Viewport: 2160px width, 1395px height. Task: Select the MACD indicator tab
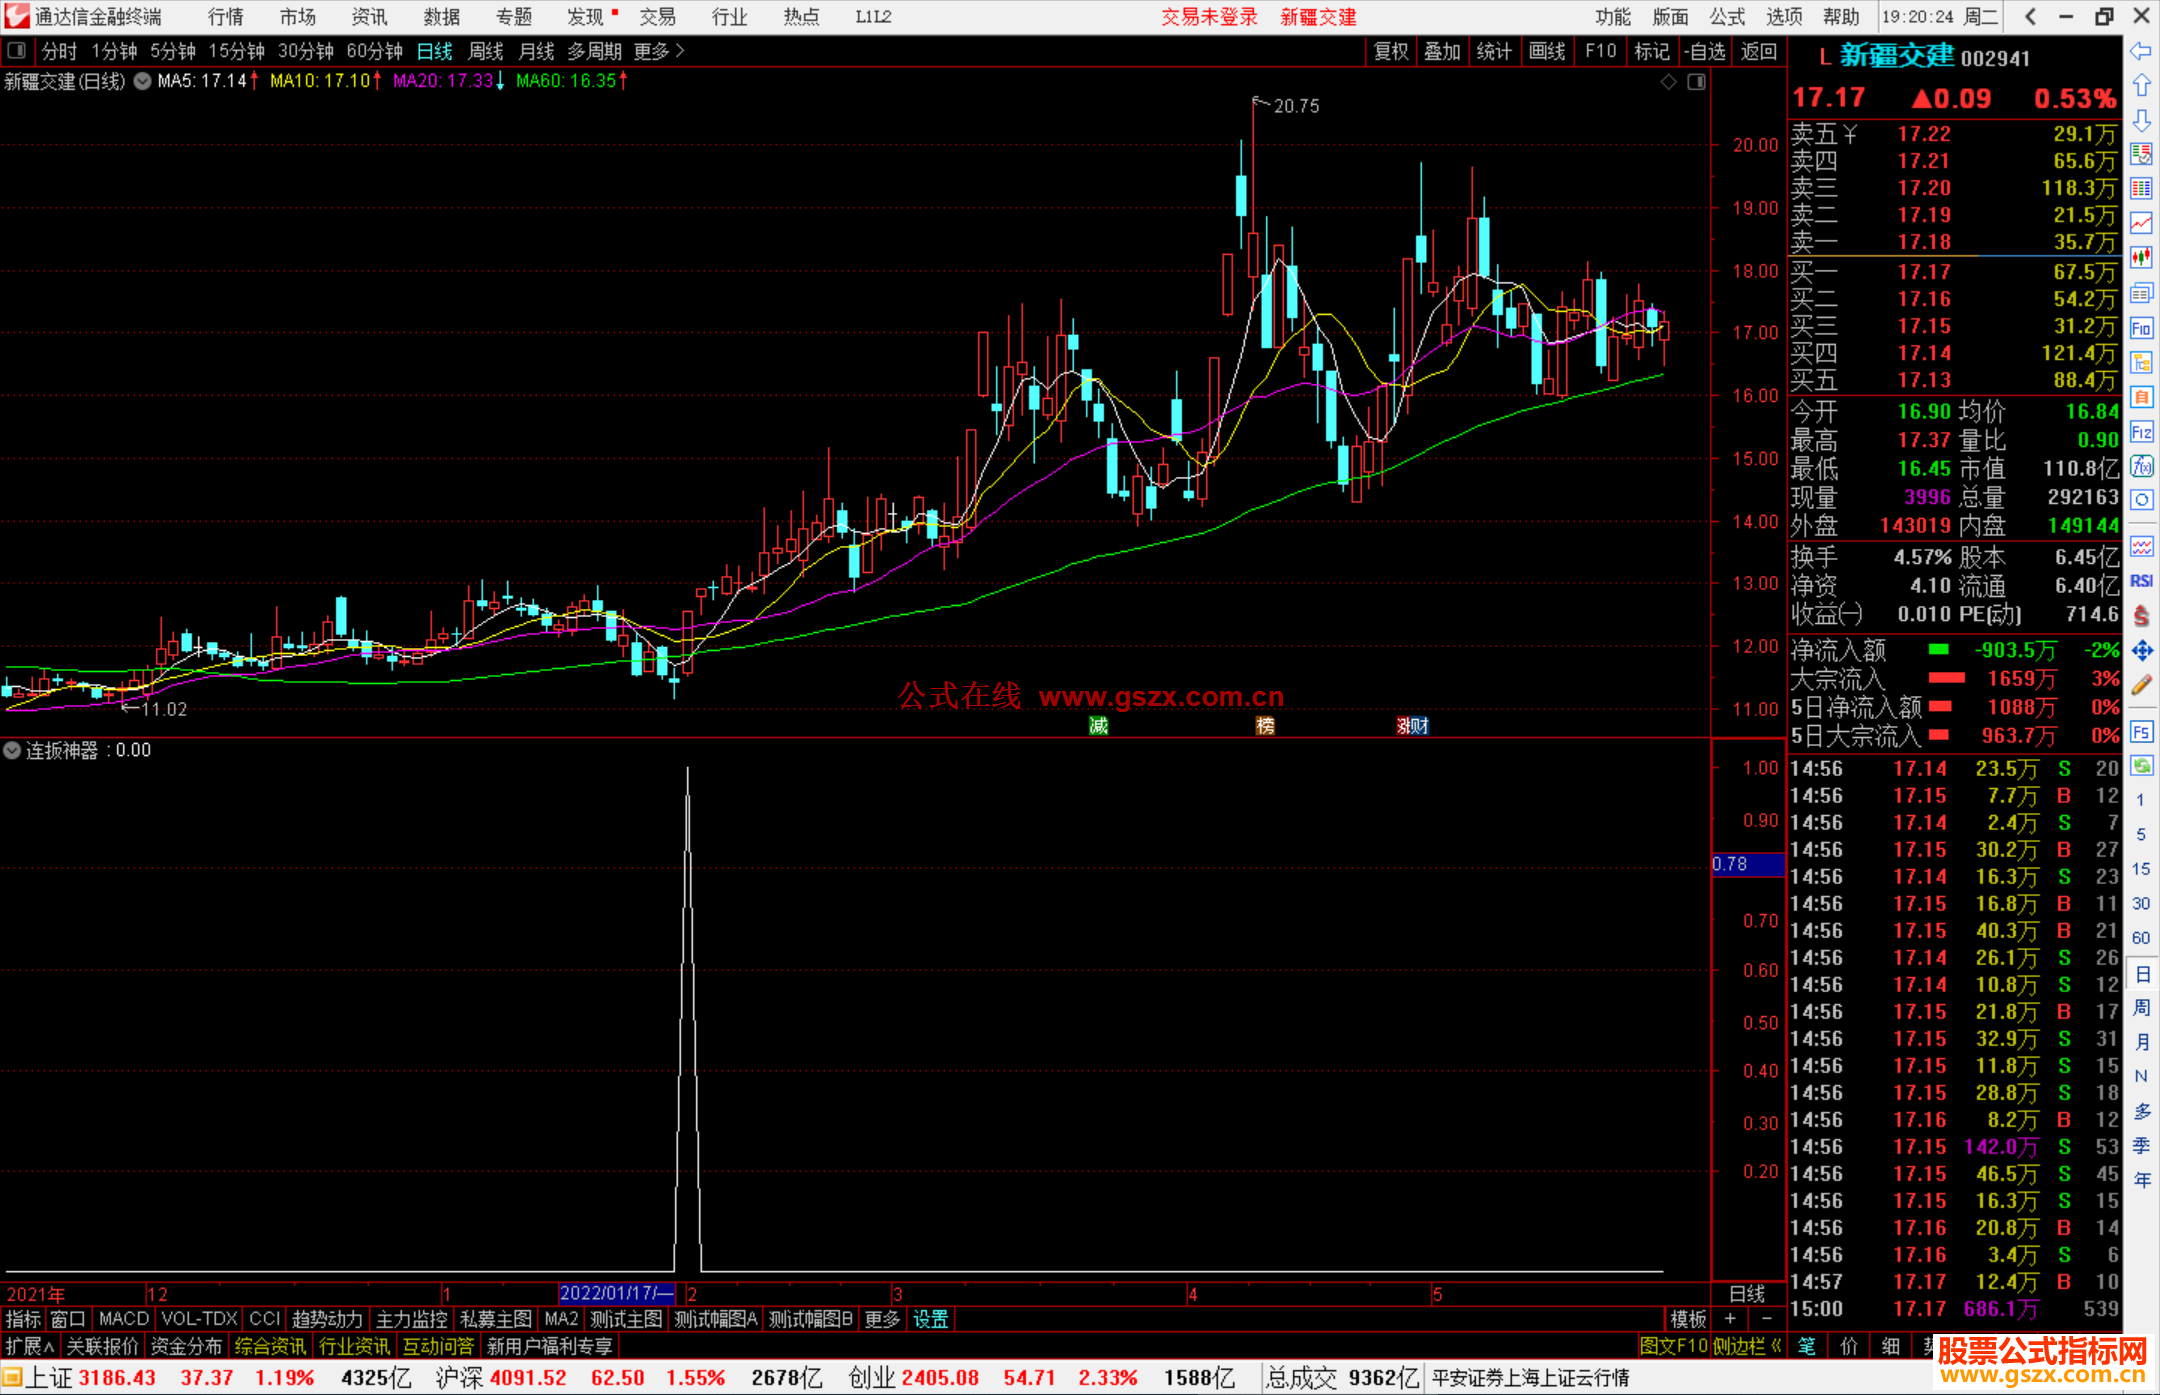click(124, 1319)
